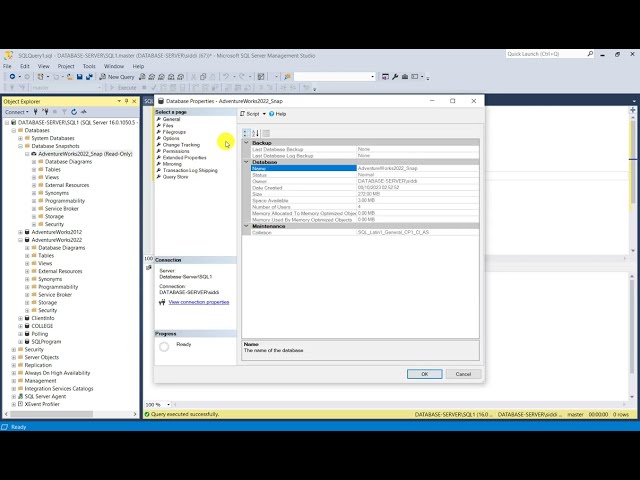Image resolution: width=640 pixels, height=480 pixels.
Task: Select the SQL Server Agent node
Action: [x=45, y=396]
